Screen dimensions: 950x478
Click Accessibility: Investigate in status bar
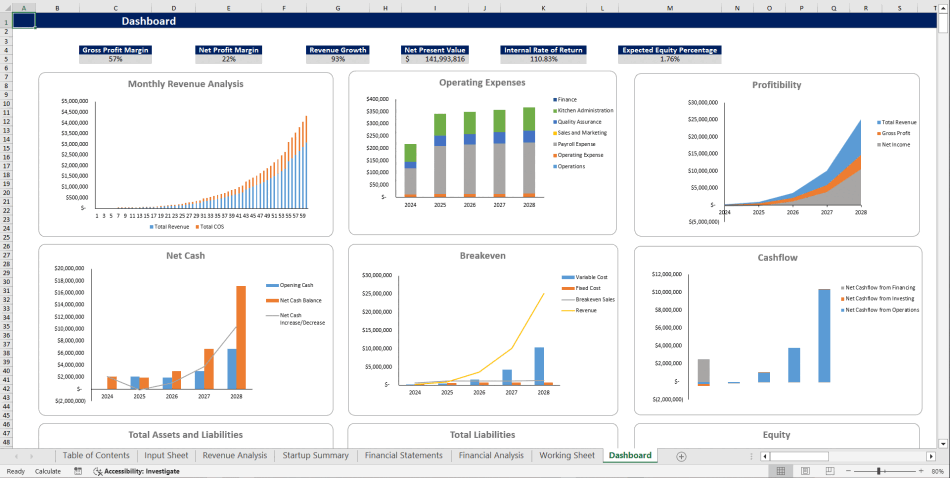click(x=136, y=471)
